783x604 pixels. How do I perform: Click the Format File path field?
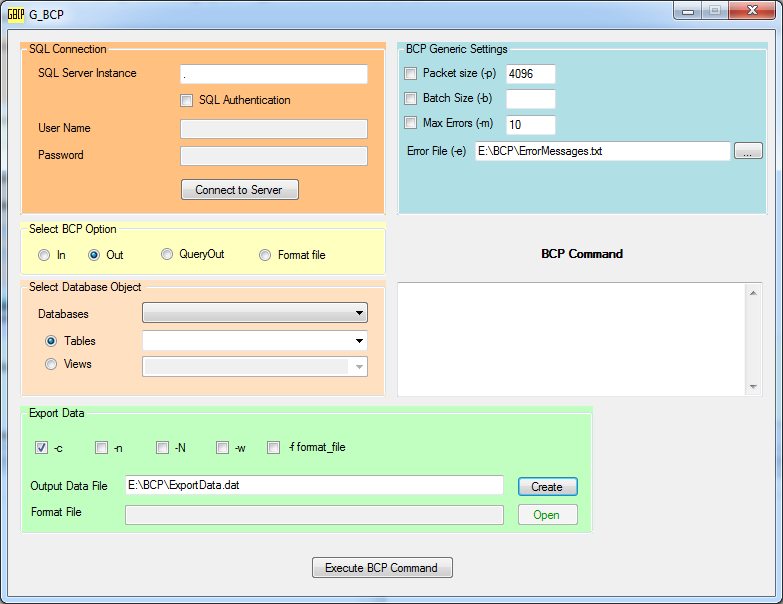click(314, 515)
